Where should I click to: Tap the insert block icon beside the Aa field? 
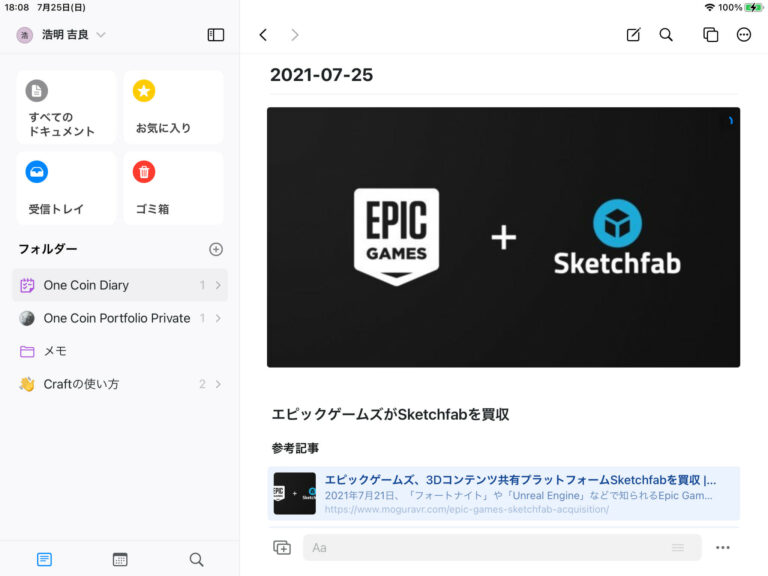tap(282, 548)
